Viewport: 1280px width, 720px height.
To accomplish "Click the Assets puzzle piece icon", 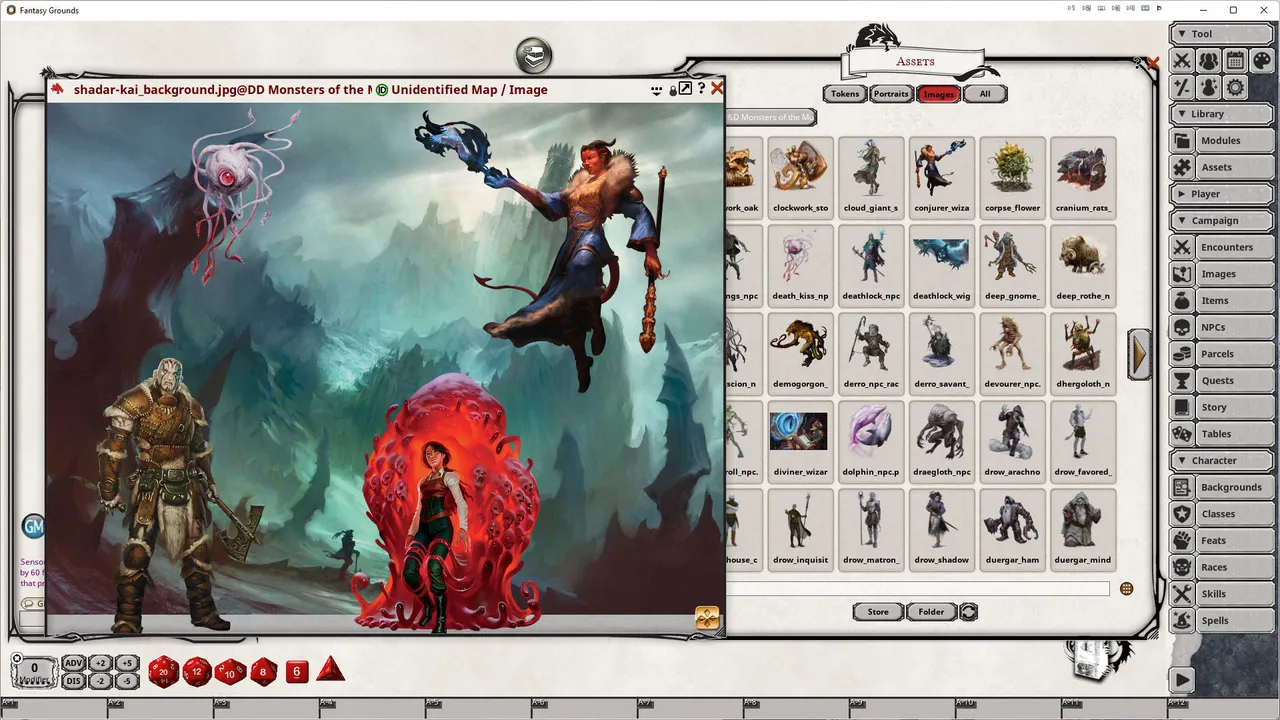I will click(x=1182, y=167).
